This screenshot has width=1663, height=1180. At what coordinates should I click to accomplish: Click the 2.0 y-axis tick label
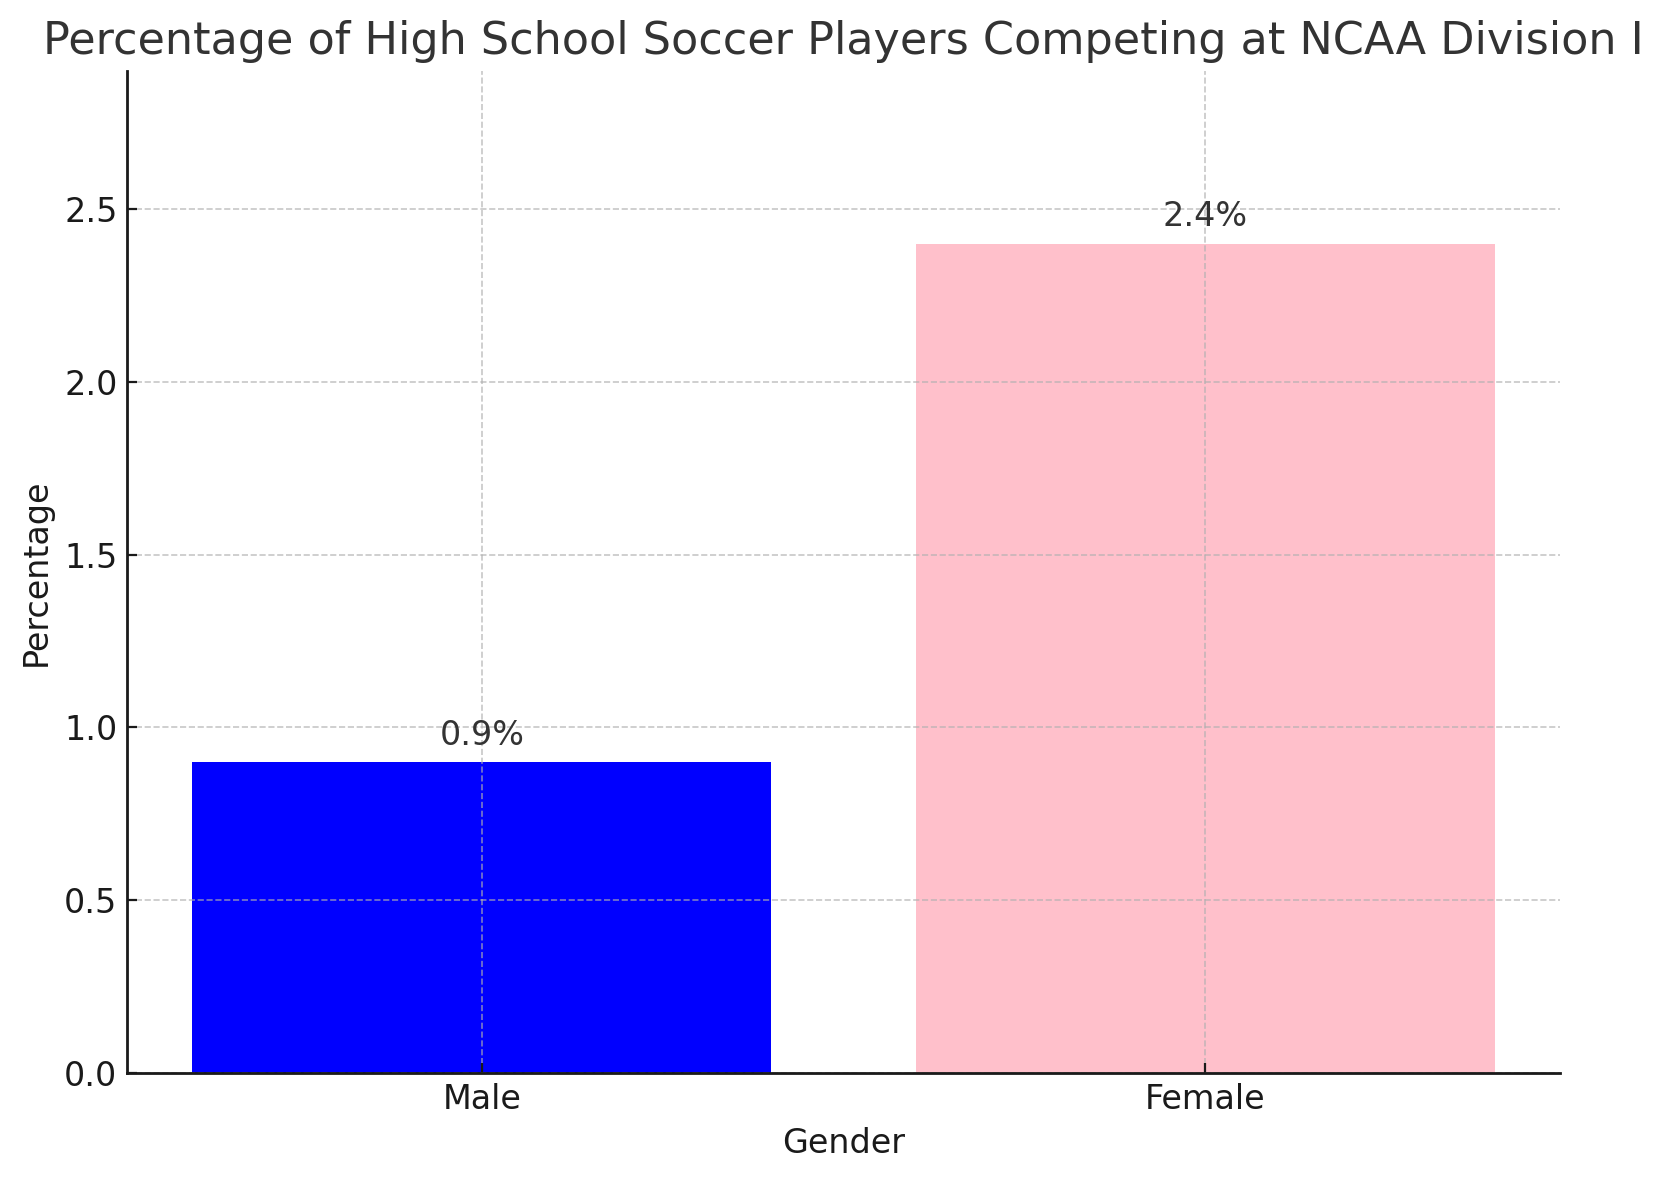click(x=89, y=383)
